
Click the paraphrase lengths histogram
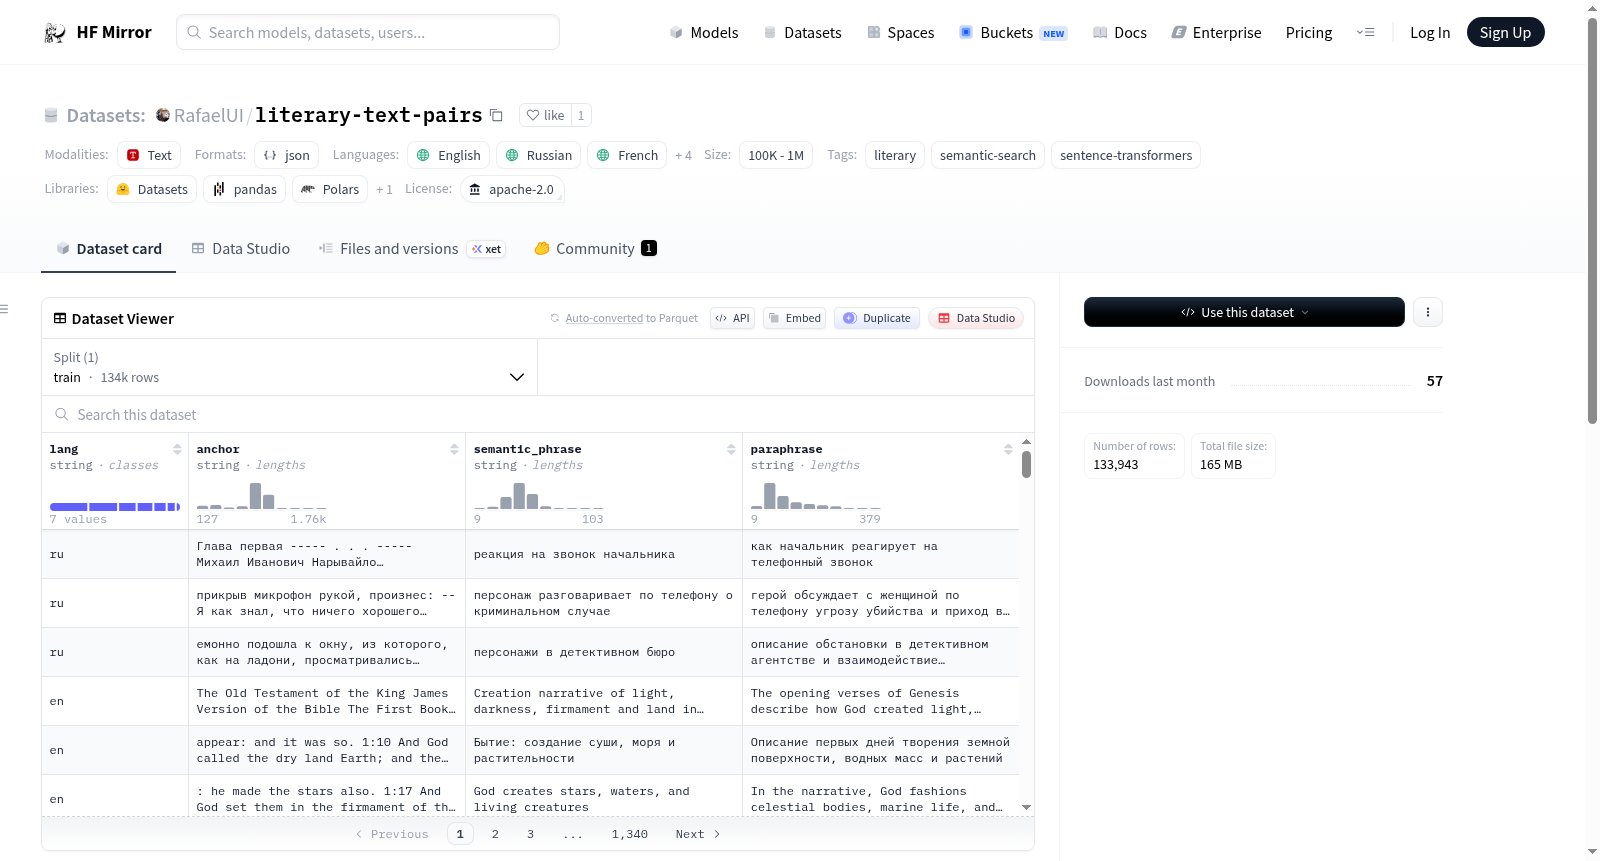tap(816, 496)
